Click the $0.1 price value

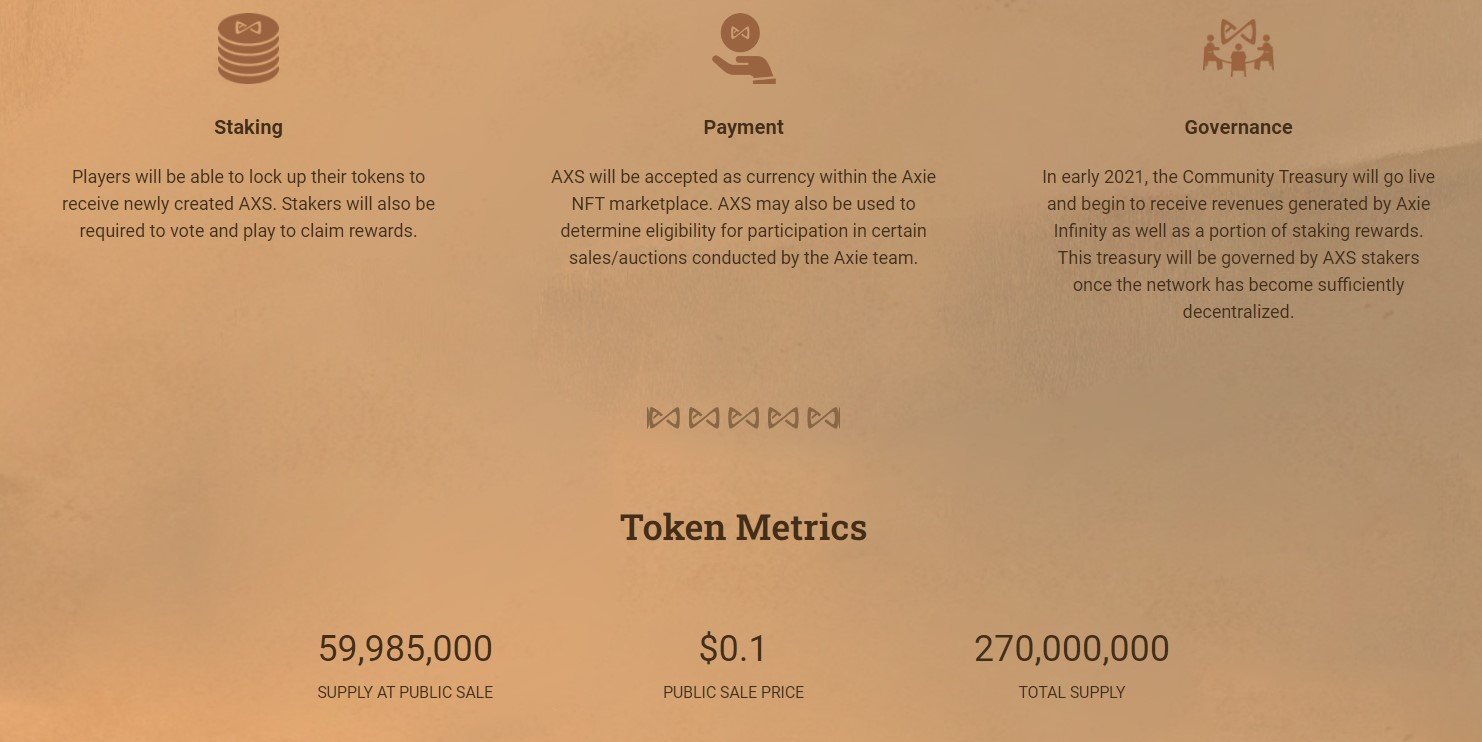733,649
